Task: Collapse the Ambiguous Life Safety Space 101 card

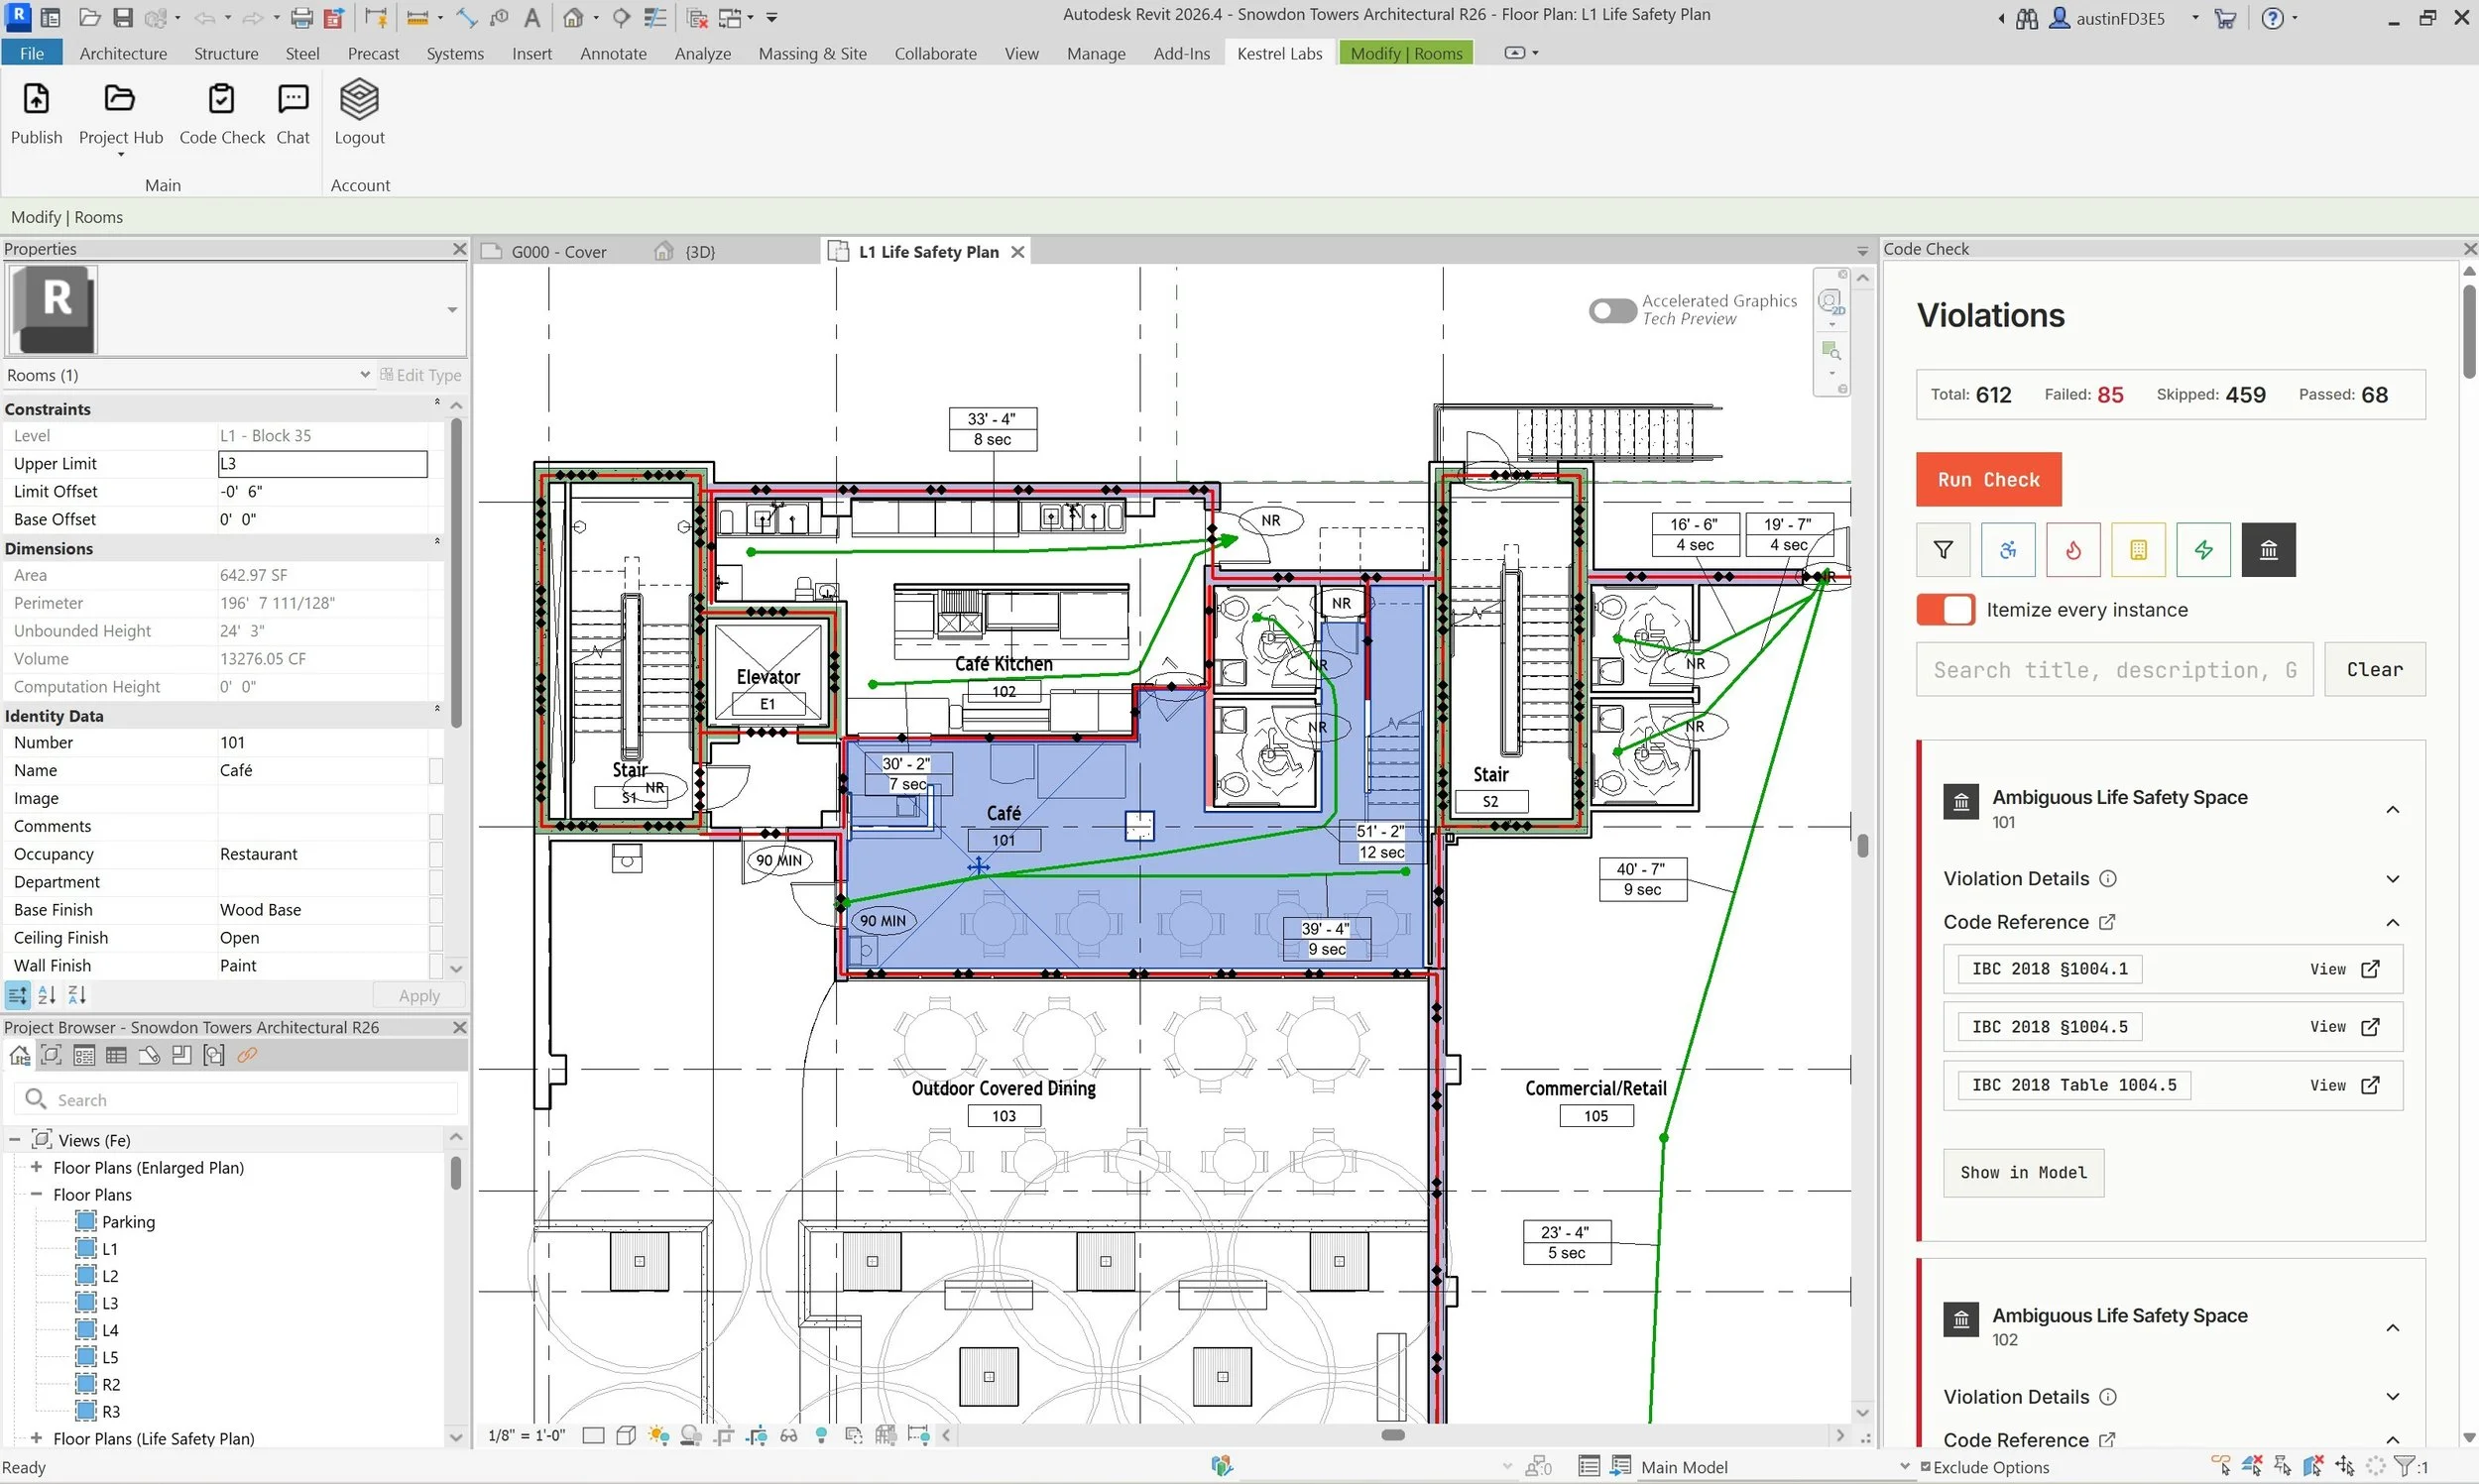Action: tap(2393, 808)
